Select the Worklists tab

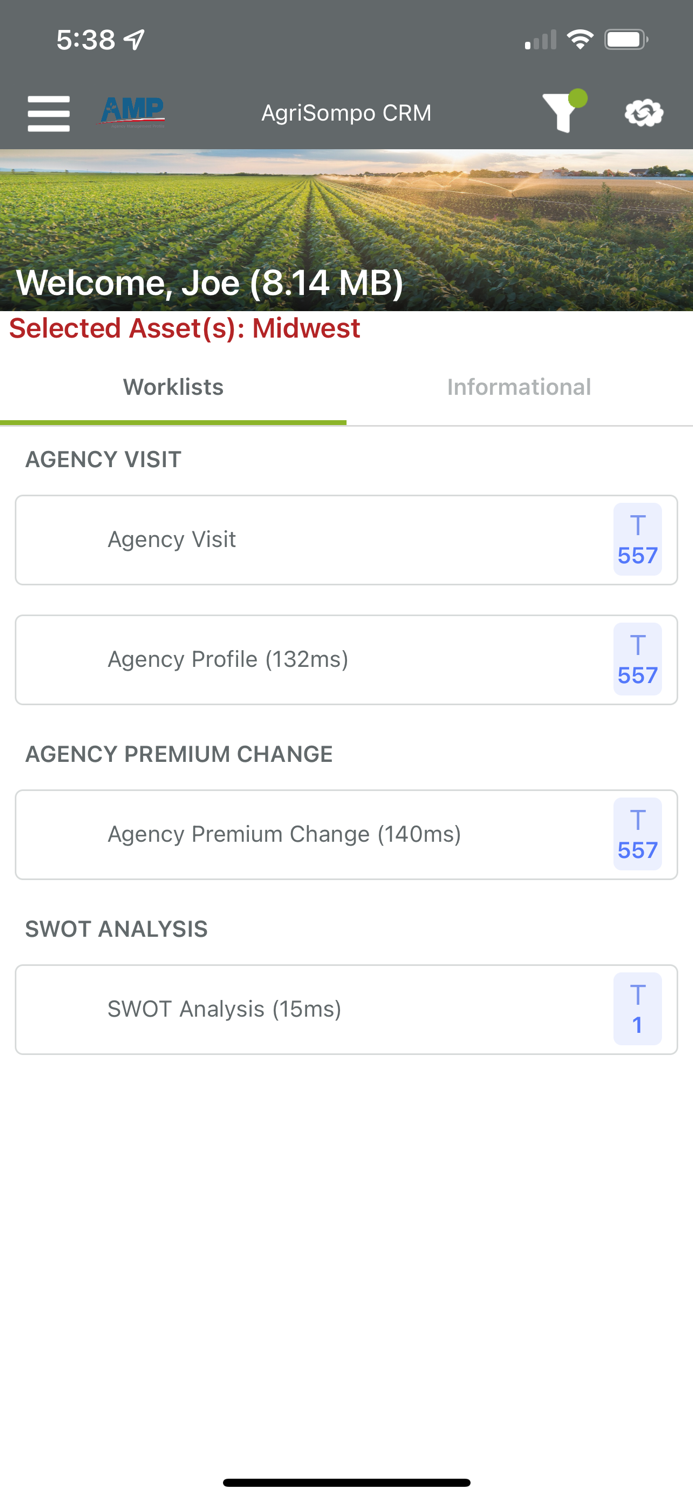[x=173, y=387]
